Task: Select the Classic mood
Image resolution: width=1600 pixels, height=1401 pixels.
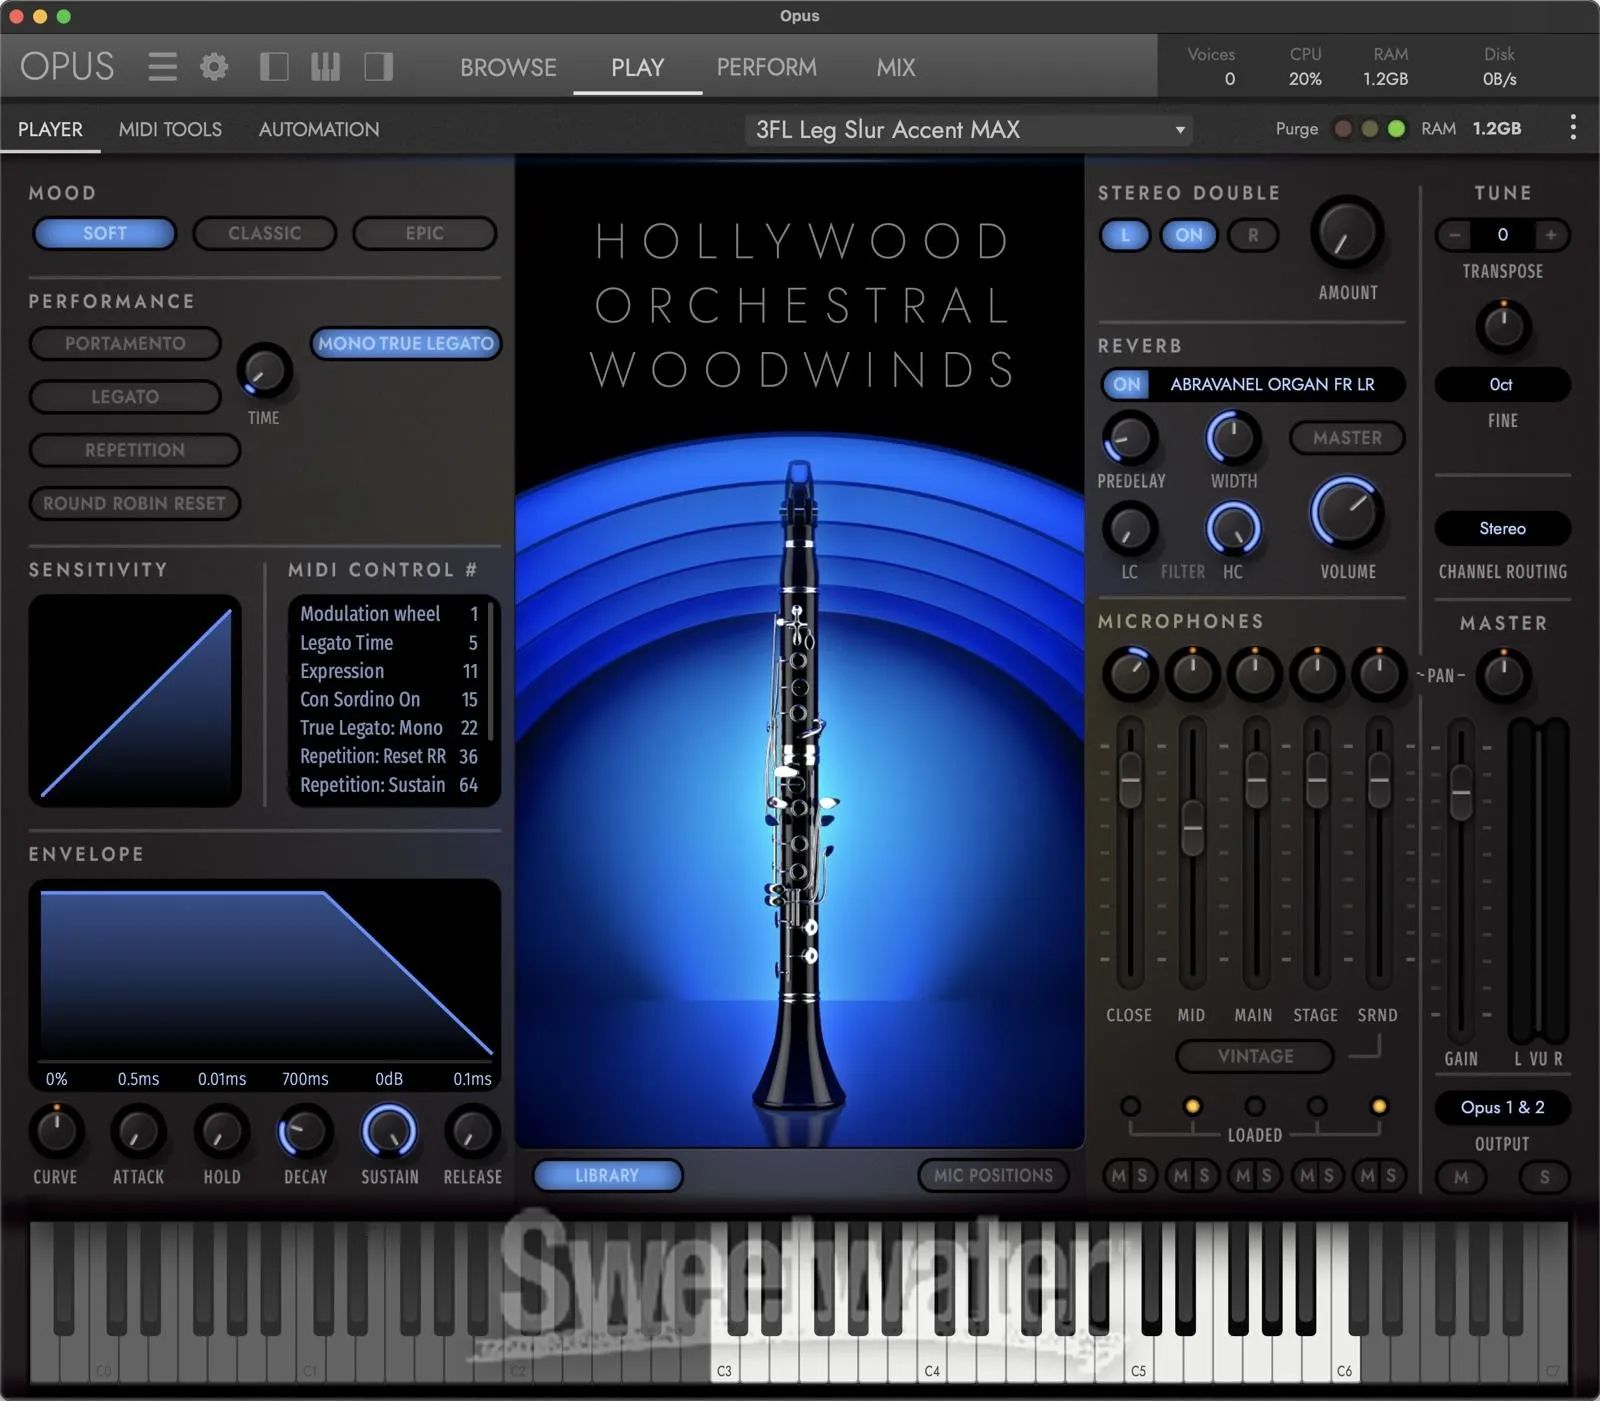Action: tap(264, 233)
